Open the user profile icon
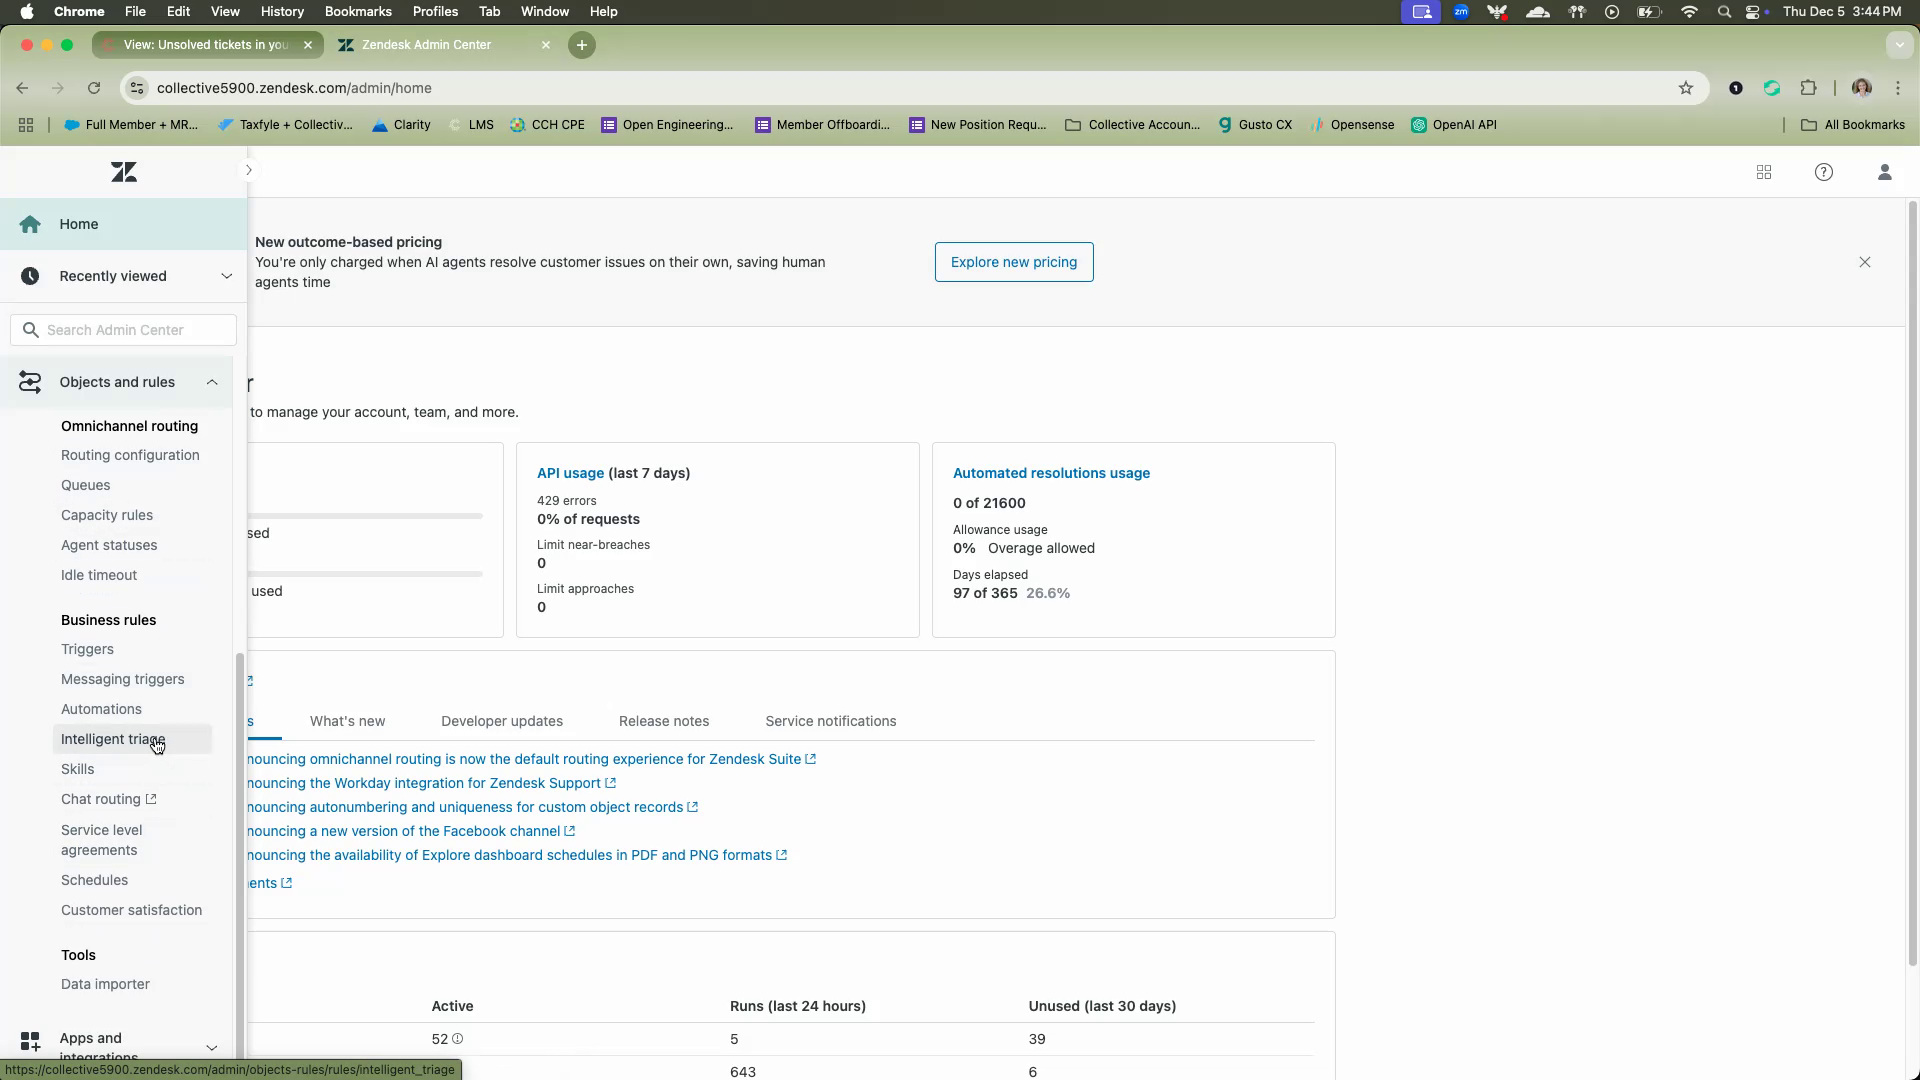 coord(1885,172)
